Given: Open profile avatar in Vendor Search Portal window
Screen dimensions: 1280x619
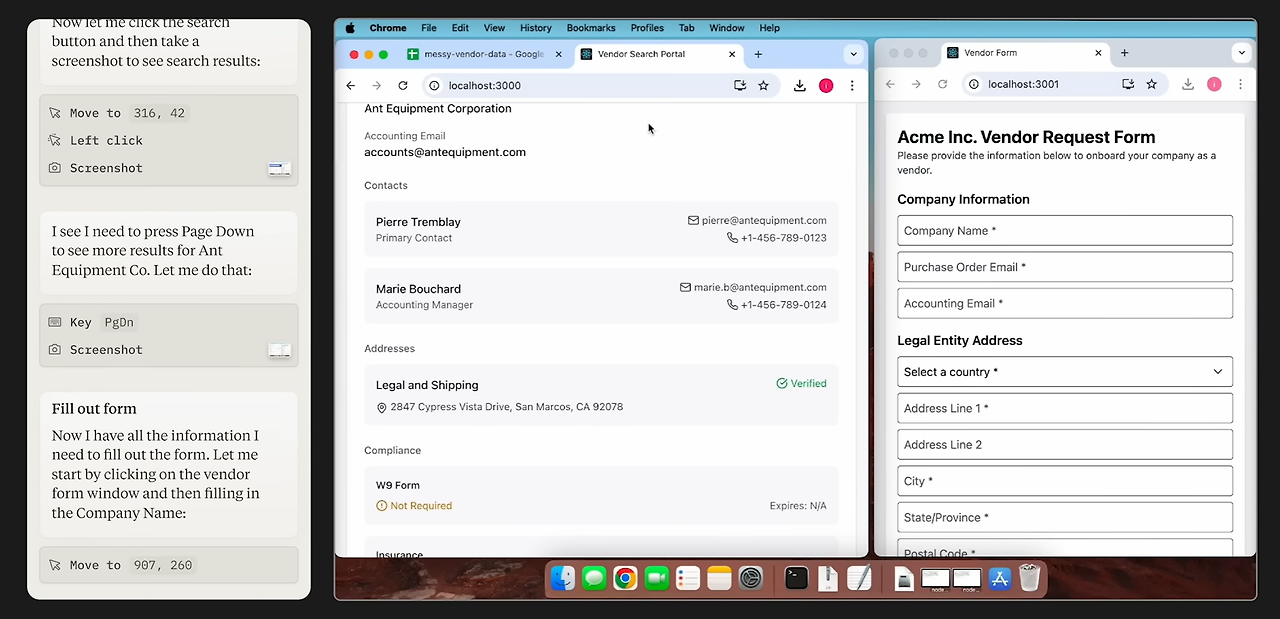Looking at the screenshot, I should pyautogui.click(x=826, y=86).
